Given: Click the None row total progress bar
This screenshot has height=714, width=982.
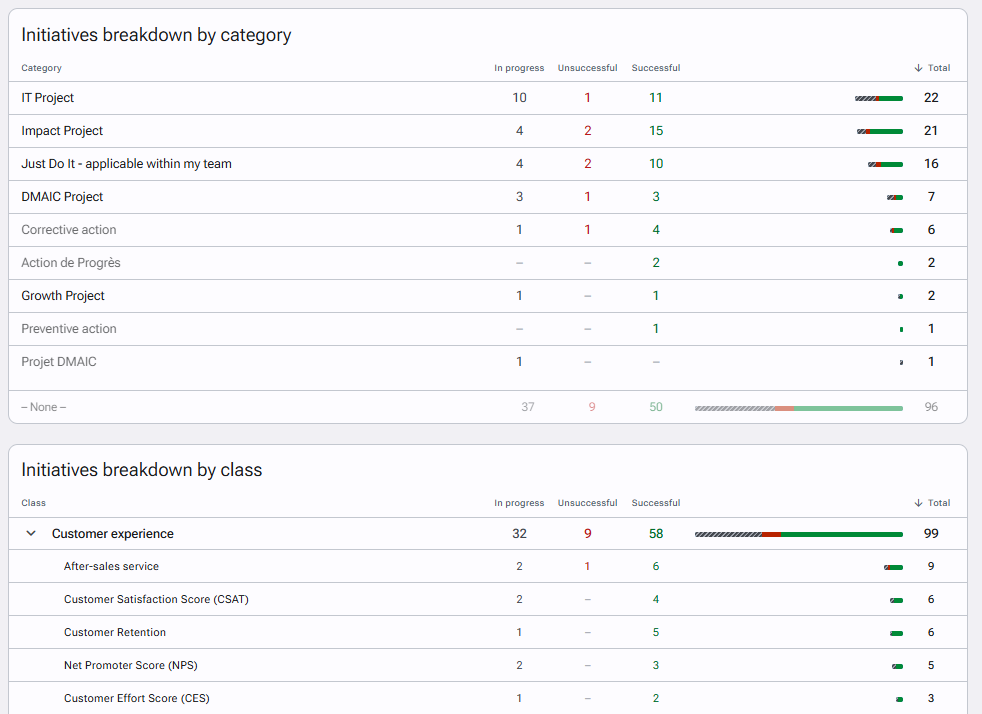Looking at the screenshot, I should click(x=799, y=408).
